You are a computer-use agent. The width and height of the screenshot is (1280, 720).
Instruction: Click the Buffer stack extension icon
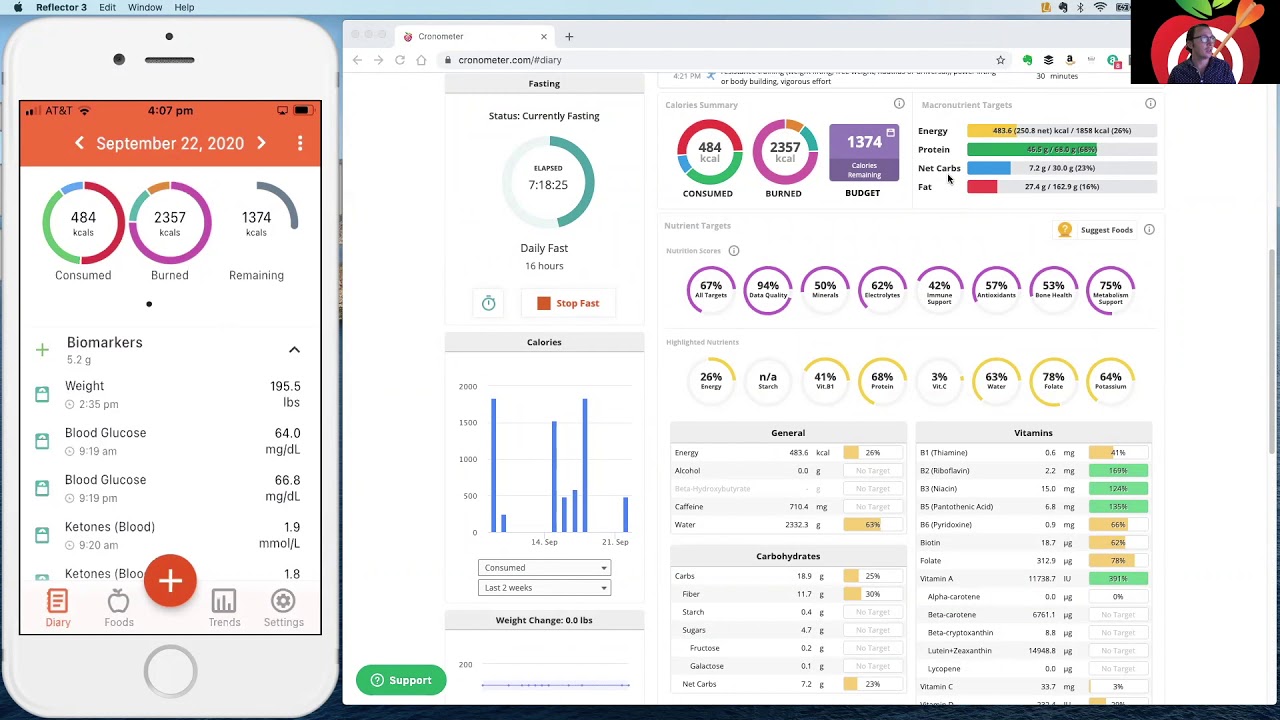(x=1048, y=60)
